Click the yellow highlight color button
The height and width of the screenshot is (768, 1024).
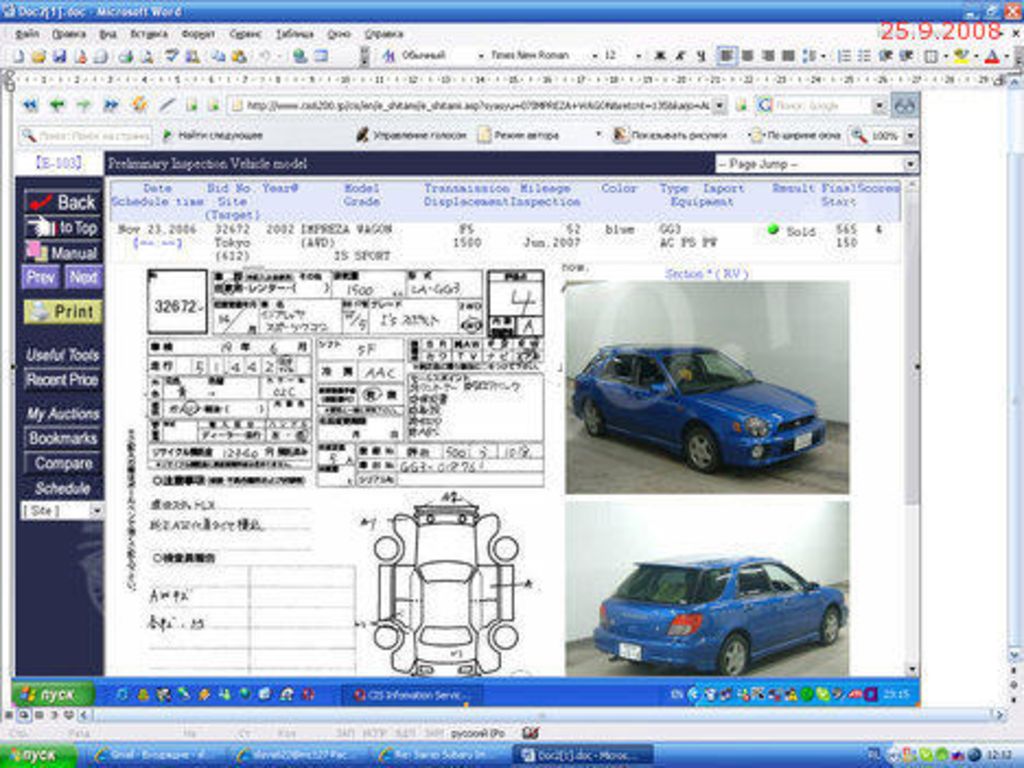point(961,57)
